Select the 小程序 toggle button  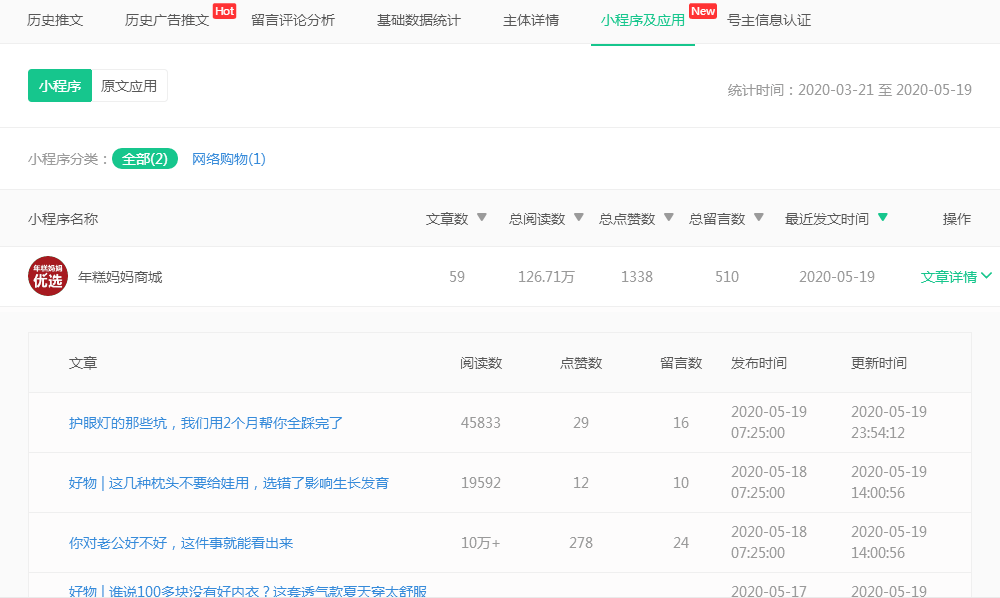point(60,85)
